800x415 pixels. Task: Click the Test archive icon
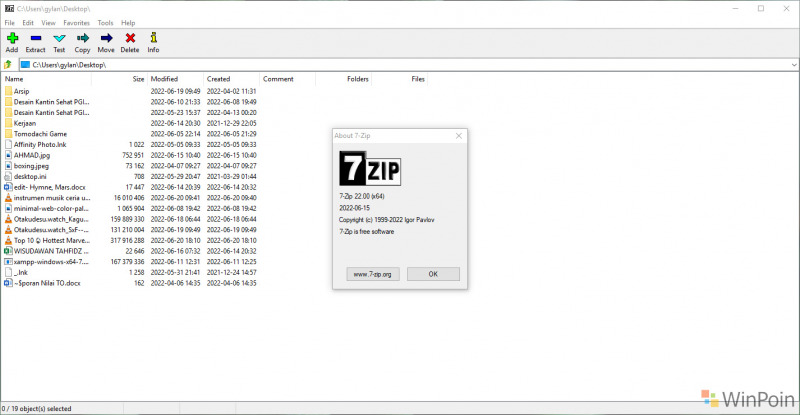59,38
